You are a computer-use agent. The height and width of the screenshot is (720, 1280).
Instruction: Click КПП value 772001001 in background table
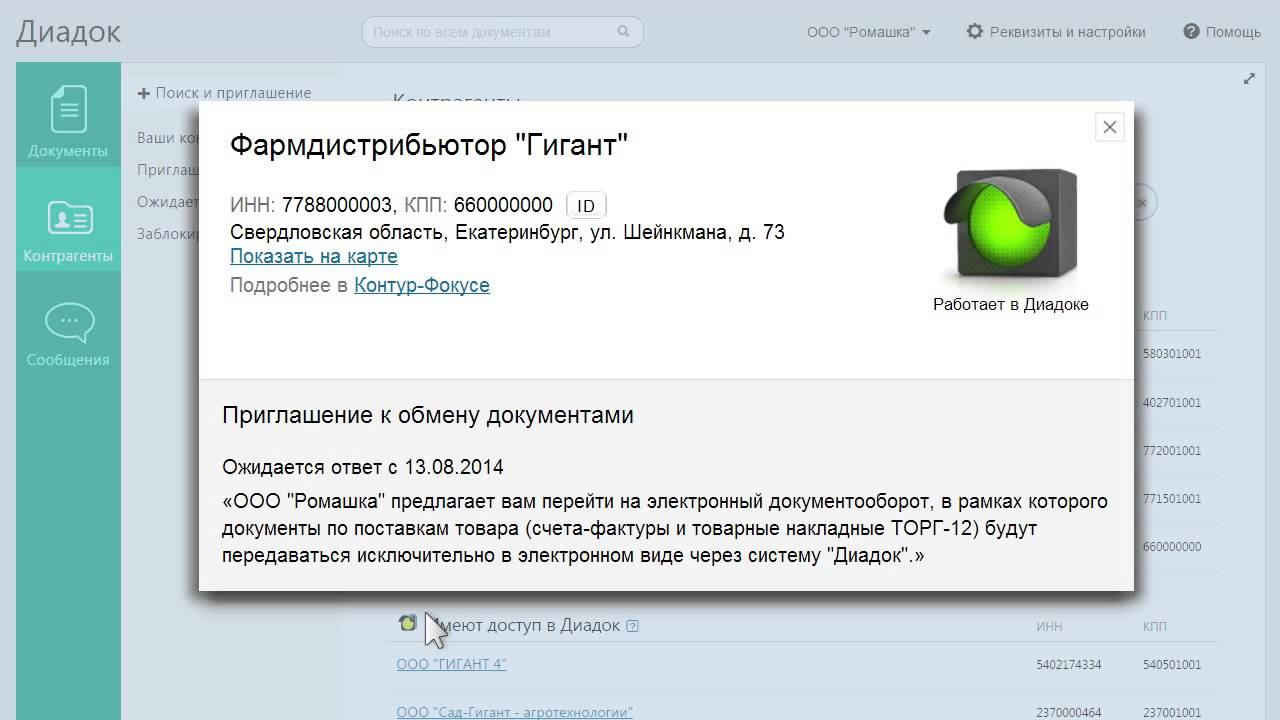[1172, 451]
